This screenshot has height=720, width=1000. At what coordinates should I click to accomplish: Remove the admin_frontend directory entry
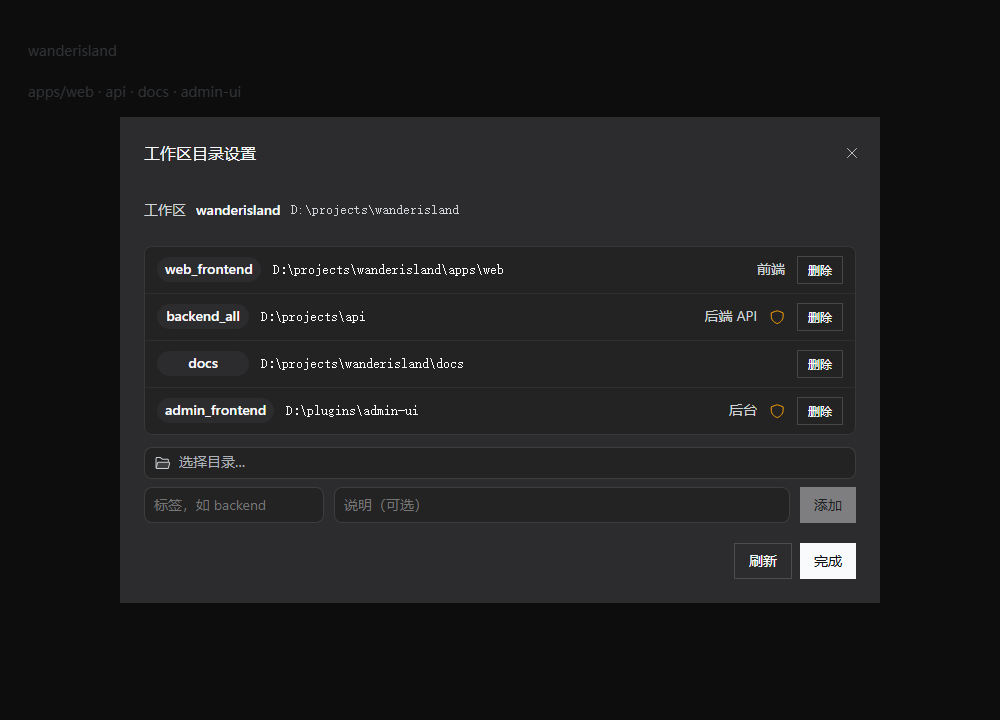coord(820,411)
